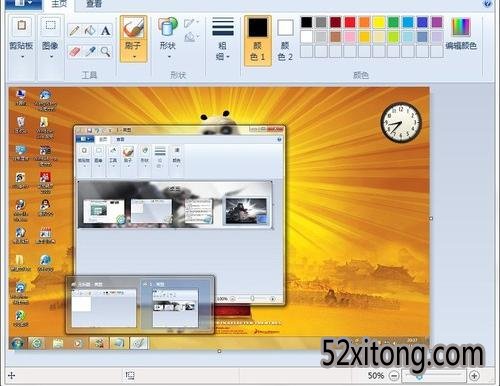Select the Fill with color bucket tool

[x=90, y=31]
